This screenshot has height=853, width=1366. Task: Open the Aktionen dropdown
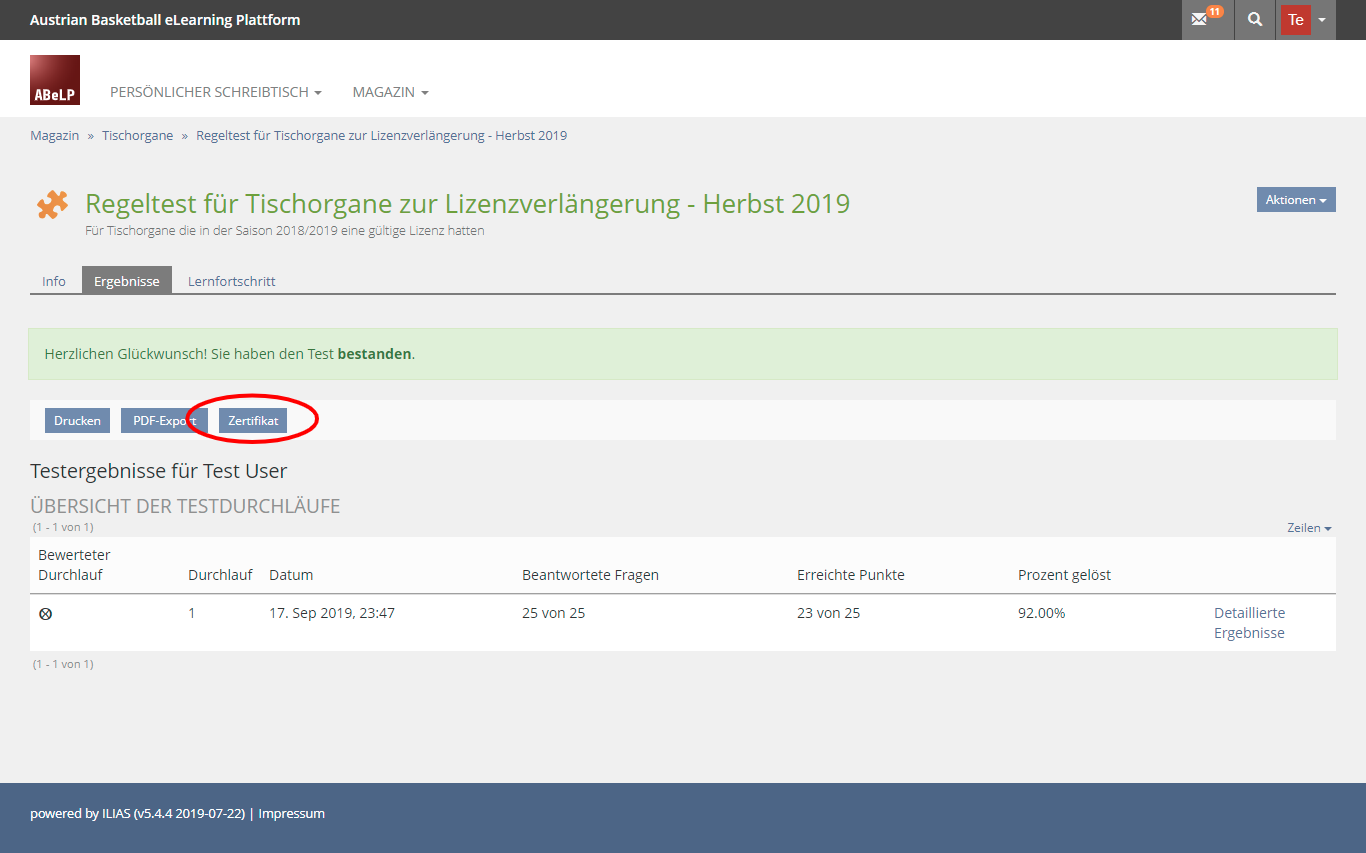1296,200
